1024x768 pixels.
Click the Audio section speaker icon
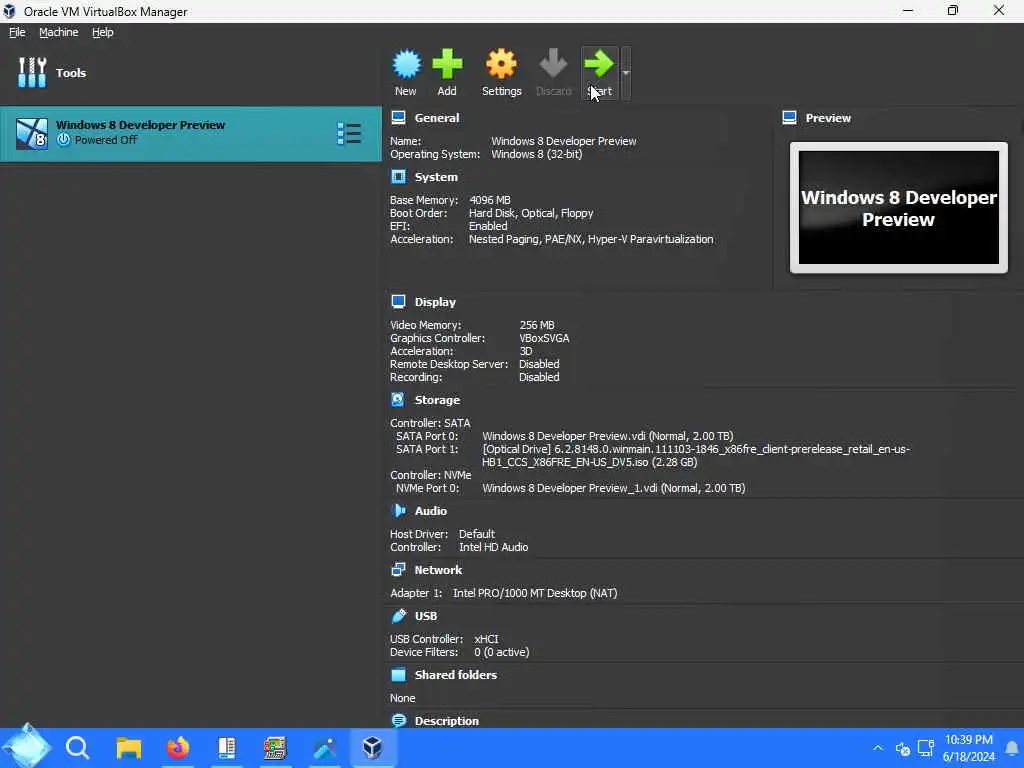tap(398, 511)
